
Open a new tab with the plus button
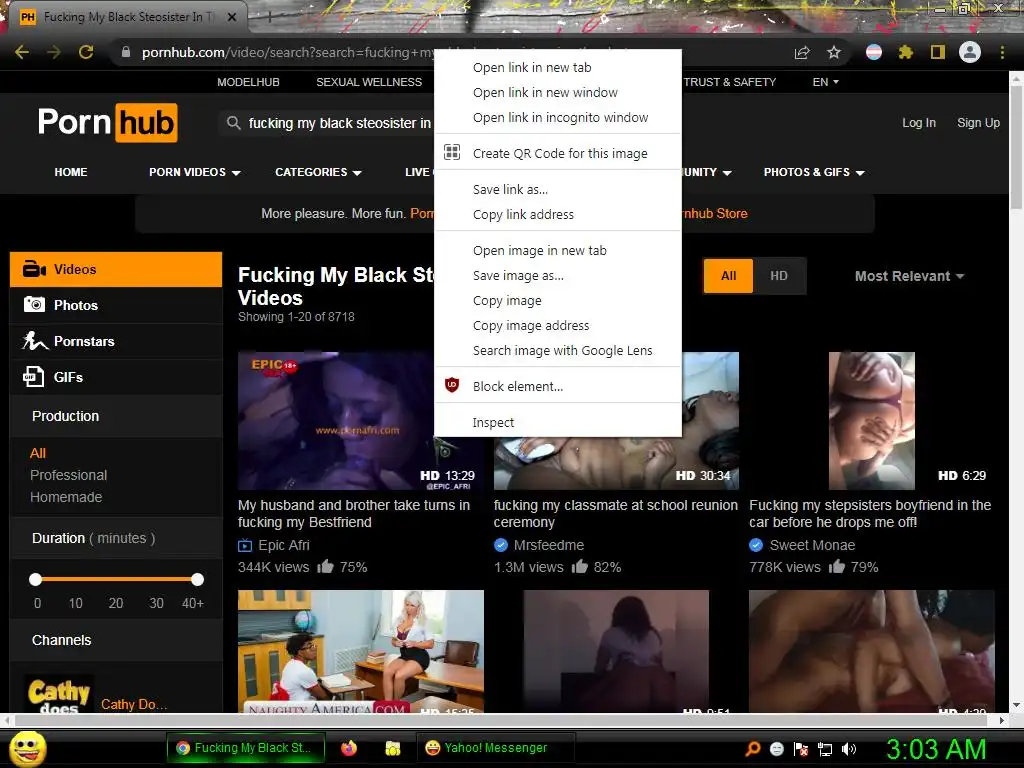[269, 17]
